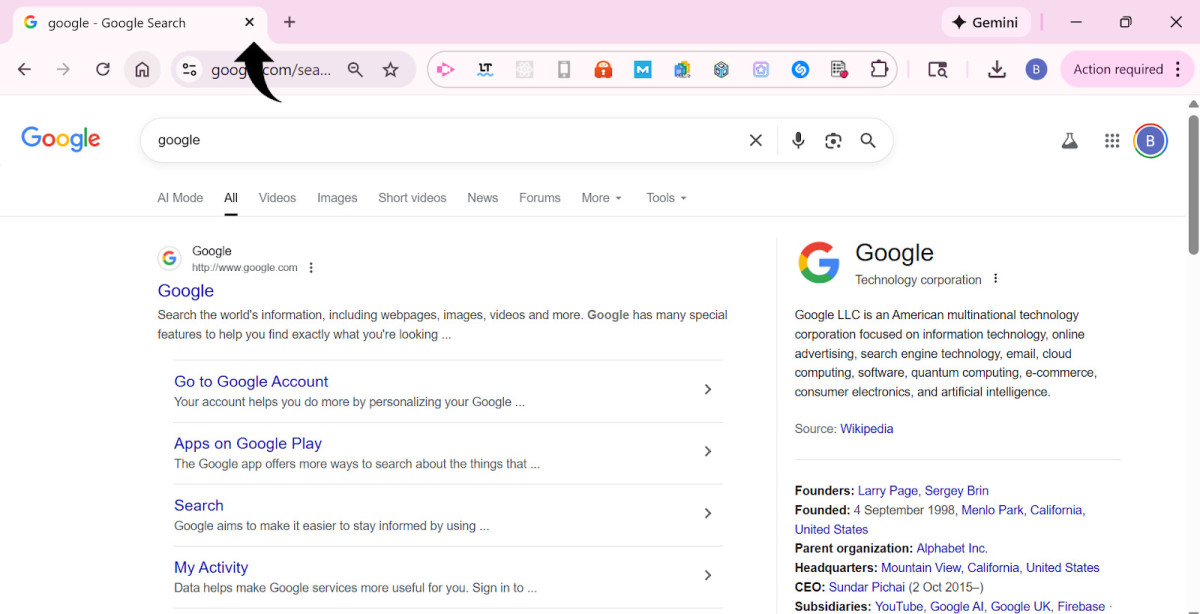Click the Larry Page founder link
Viewport: 1200px width, 614px height.
point(887,490)
